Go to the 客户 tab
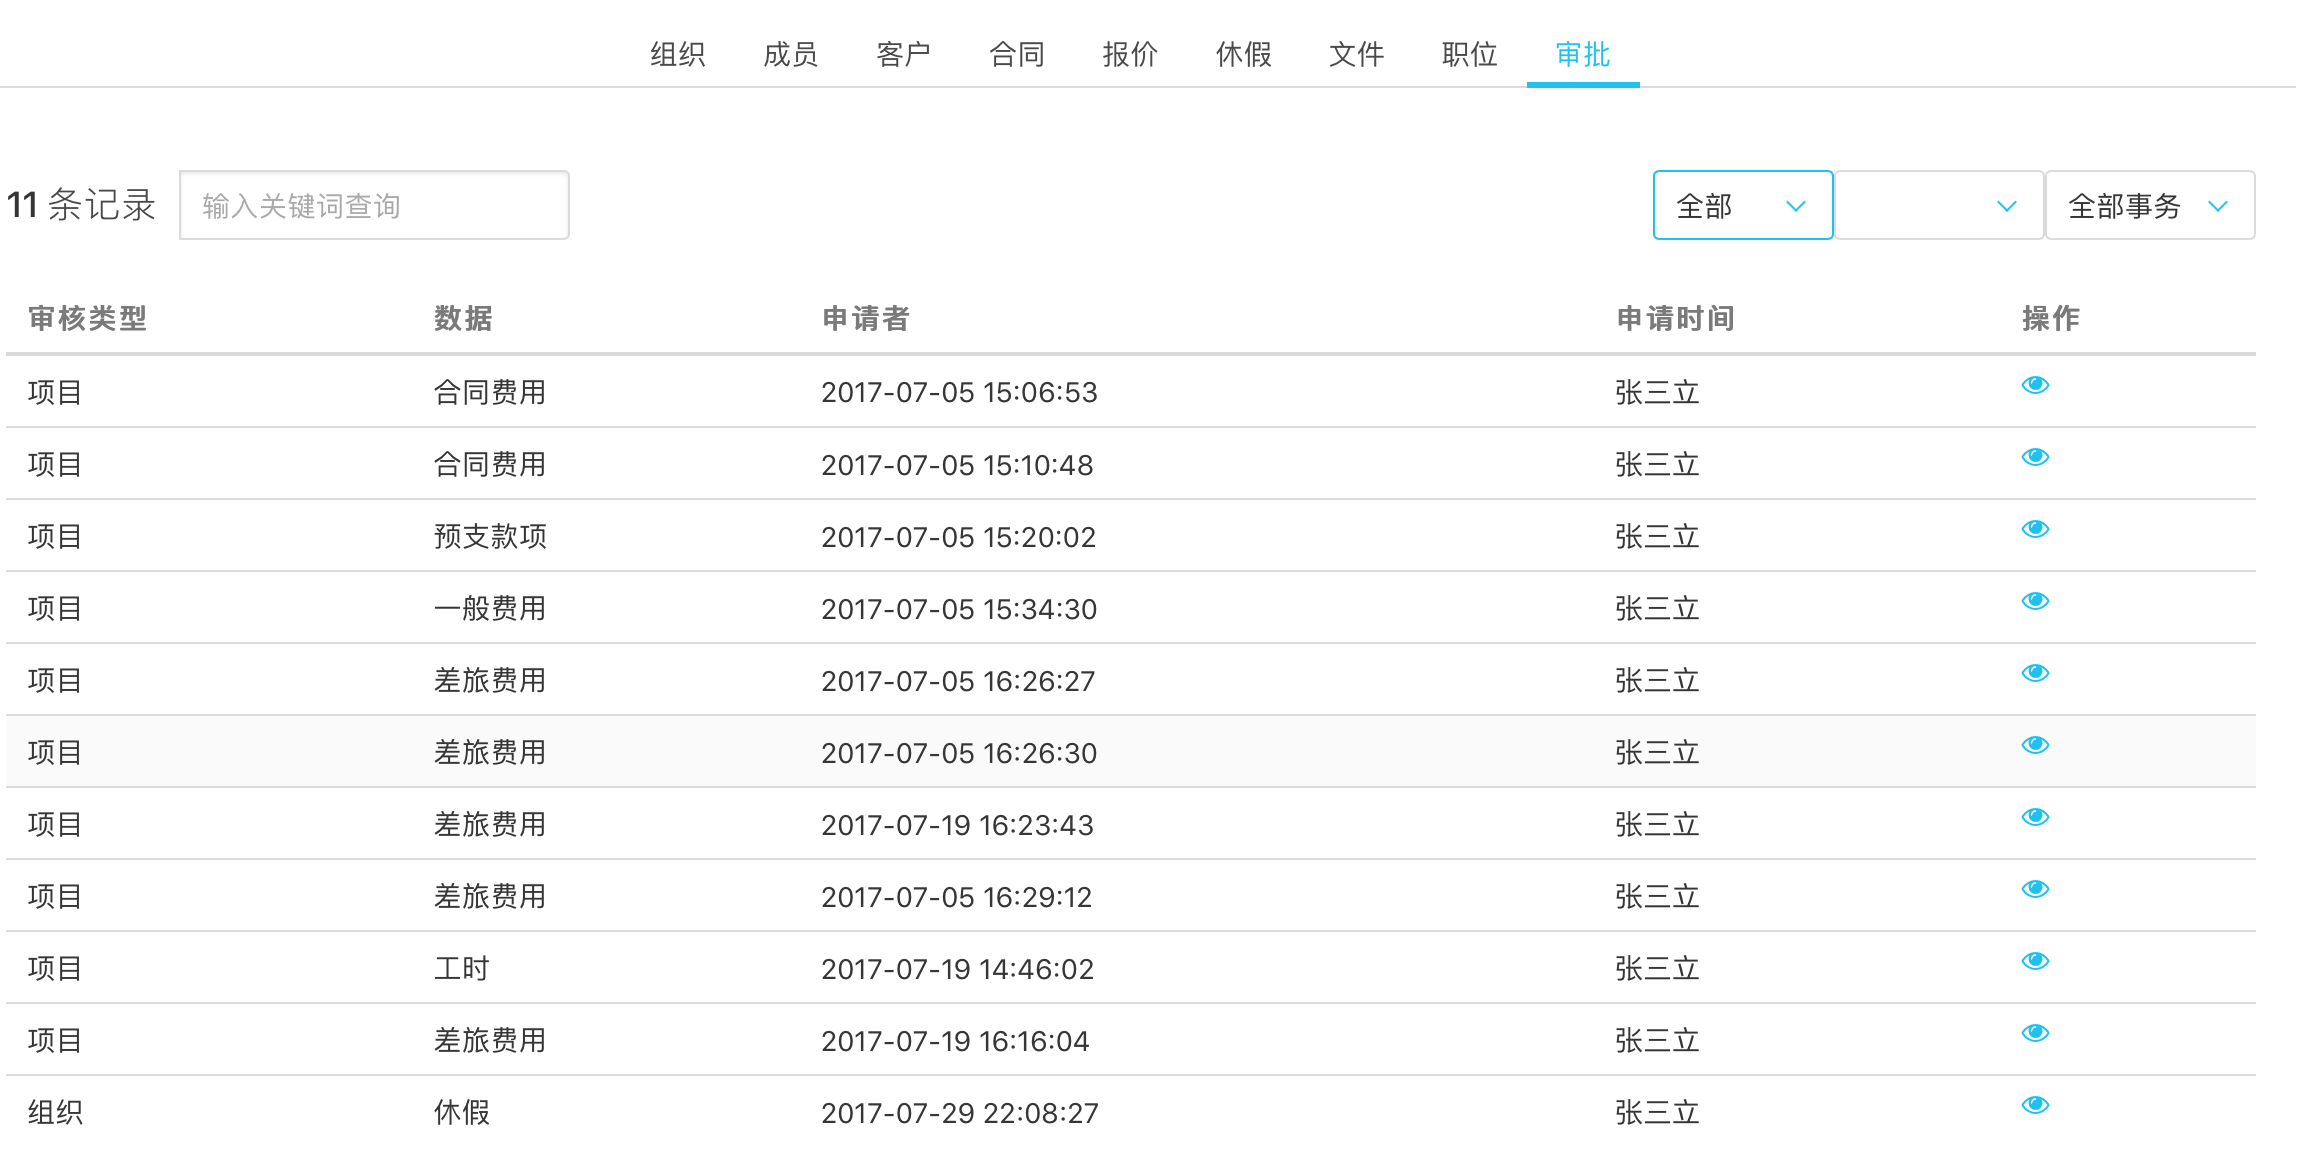Viewport: 2300px width, 1174px height. [904, 54]
